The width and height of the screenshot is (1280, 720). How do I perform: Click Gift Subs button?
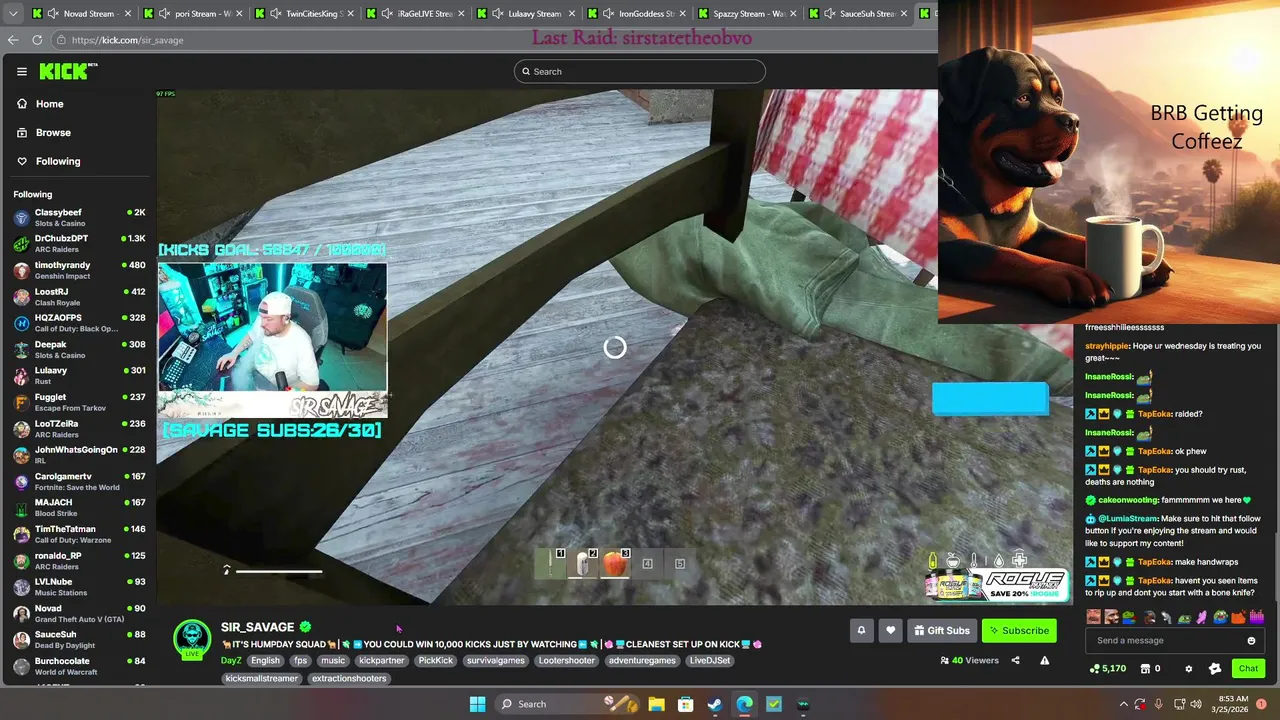coord(942,630)
